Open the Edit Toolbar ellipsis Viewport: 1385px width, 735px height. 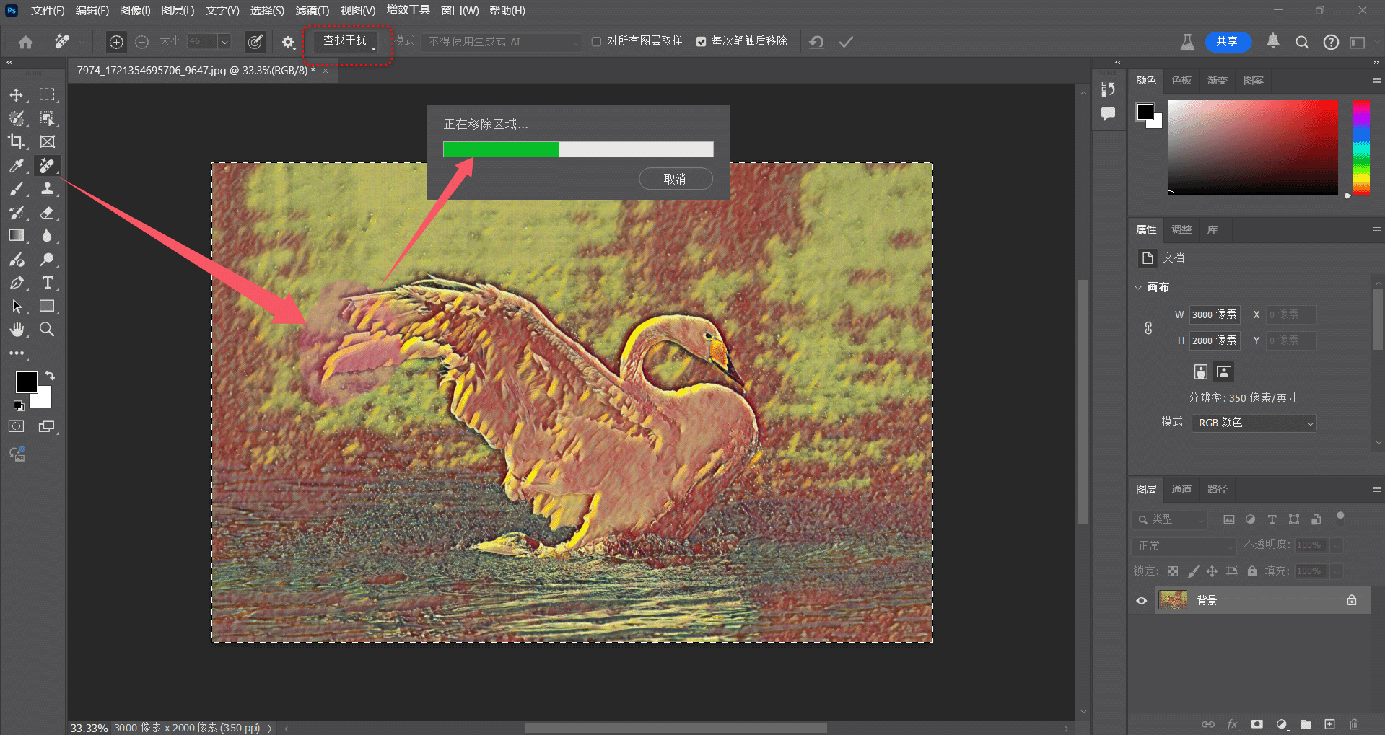coord(17,353)
